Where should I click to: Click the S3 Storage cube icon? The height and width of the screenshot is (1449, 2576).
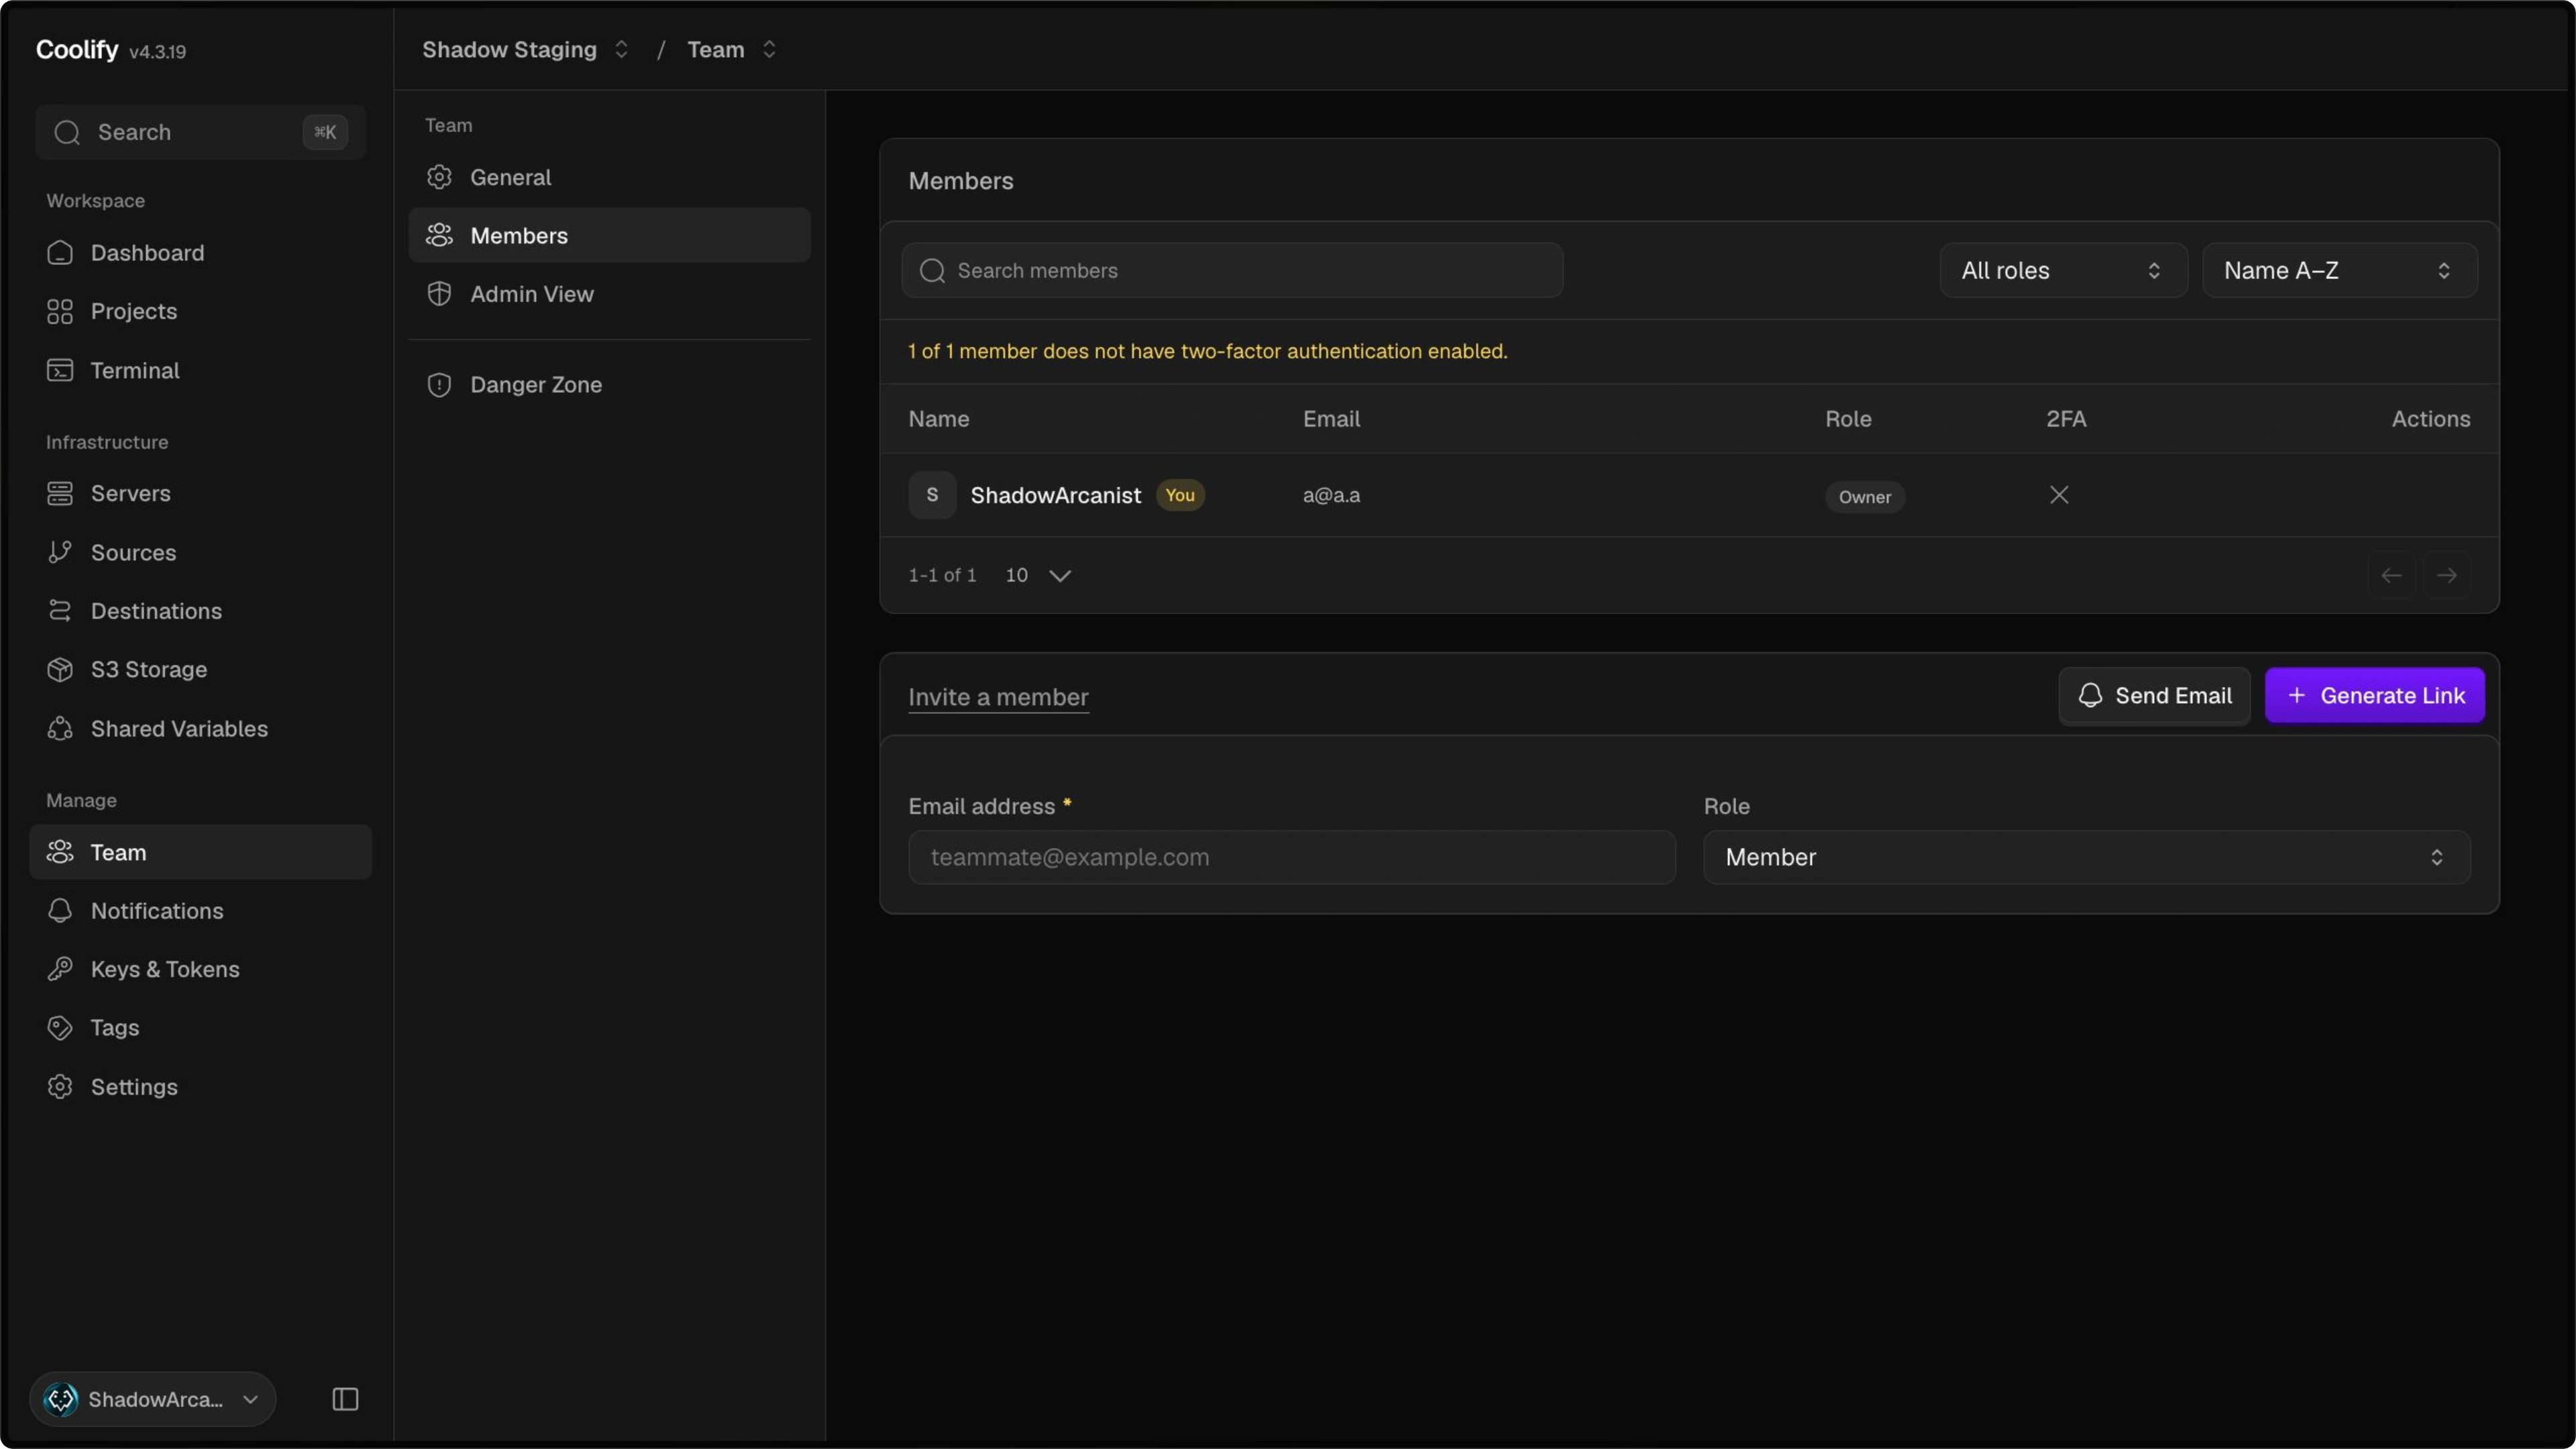60,670
